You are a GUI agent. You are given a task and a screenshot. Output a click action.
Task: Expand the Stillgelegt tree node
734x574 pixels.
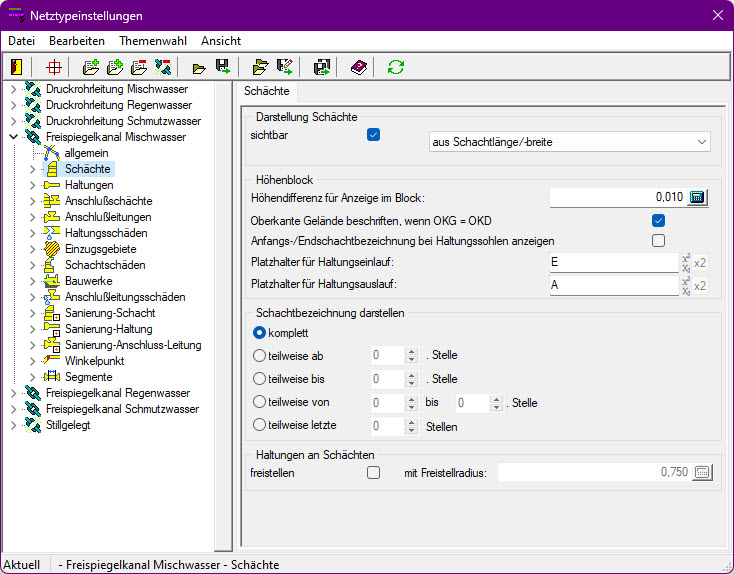coord(13,425)
